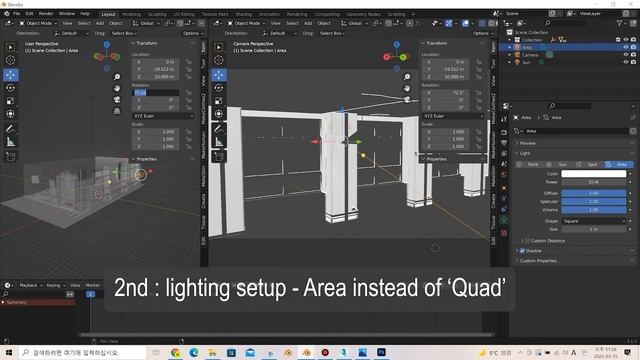
Task: Choose the Measure tool in left viewport
Action: coord(11,142)
